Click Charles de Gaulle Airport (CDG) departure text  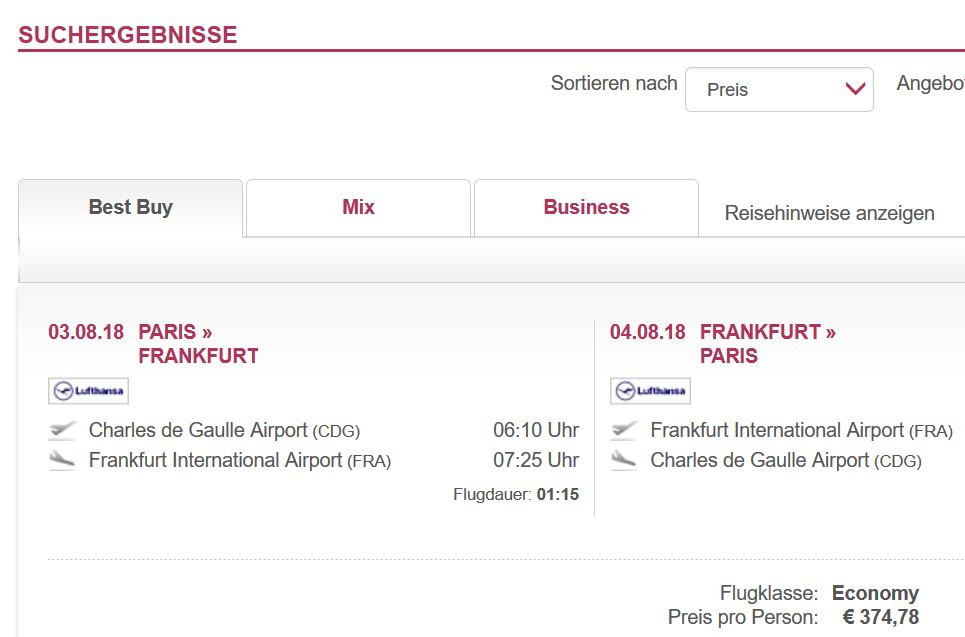[224, 430]
